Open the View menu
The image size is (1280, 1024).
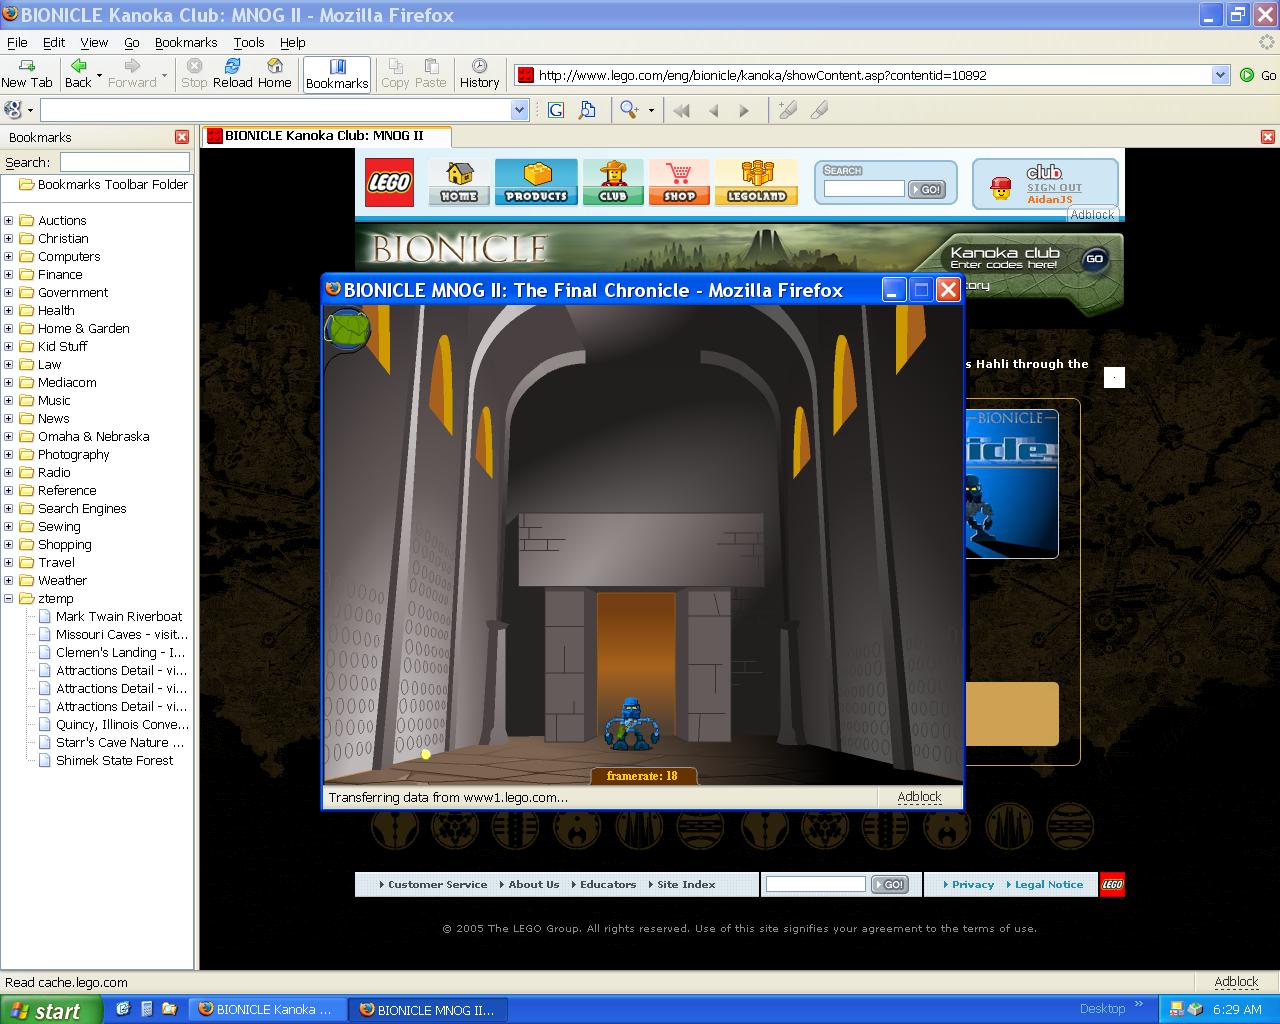[x=94, y=43]
